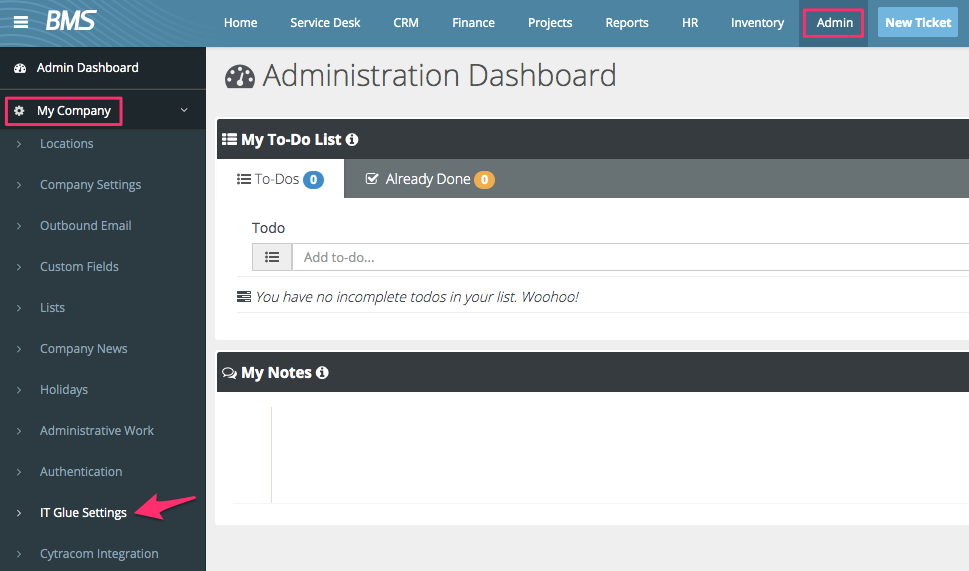Expand the Locations sidebar item arrow
This screenshot has width=969, height=571.
point(19,144)
